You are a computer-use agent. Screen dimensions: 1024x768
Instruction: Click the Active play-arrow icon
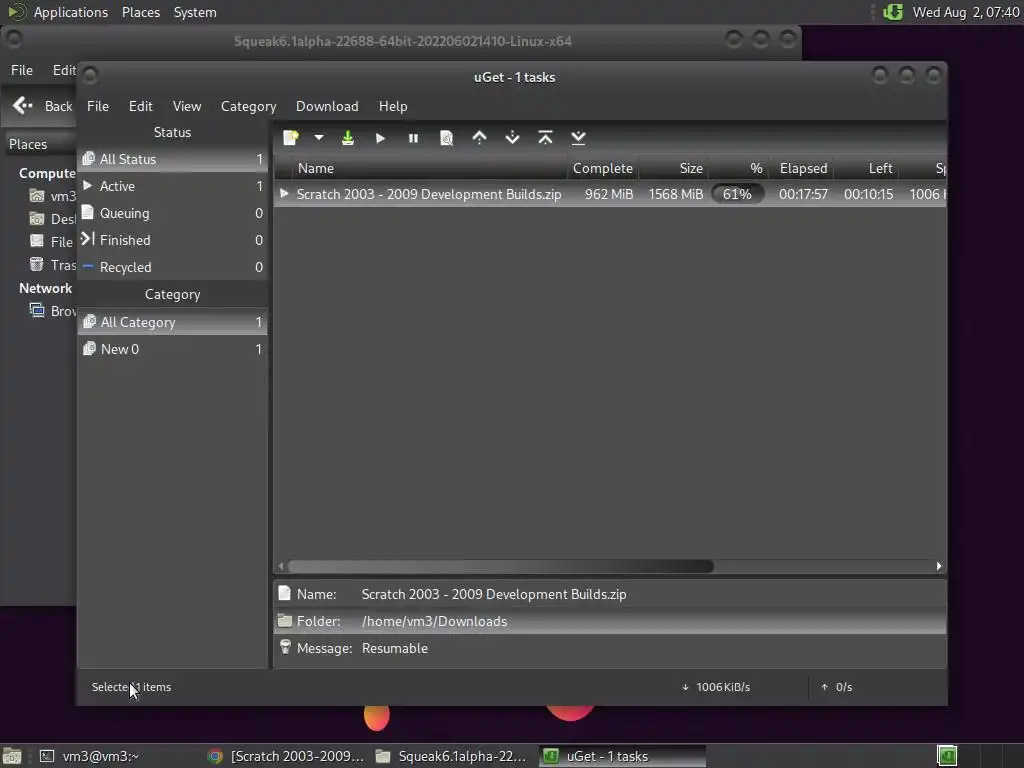(88, 185)
